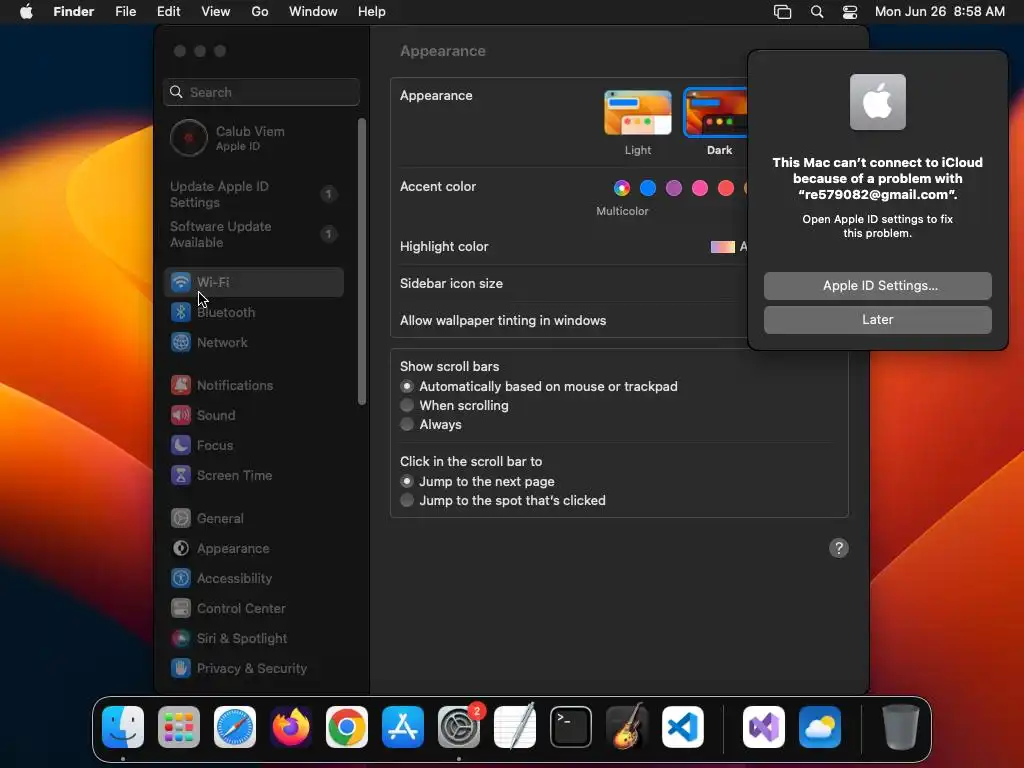Click Apple ID Settings... button
The image size is (1024, 768).
[x=878, y=286]
